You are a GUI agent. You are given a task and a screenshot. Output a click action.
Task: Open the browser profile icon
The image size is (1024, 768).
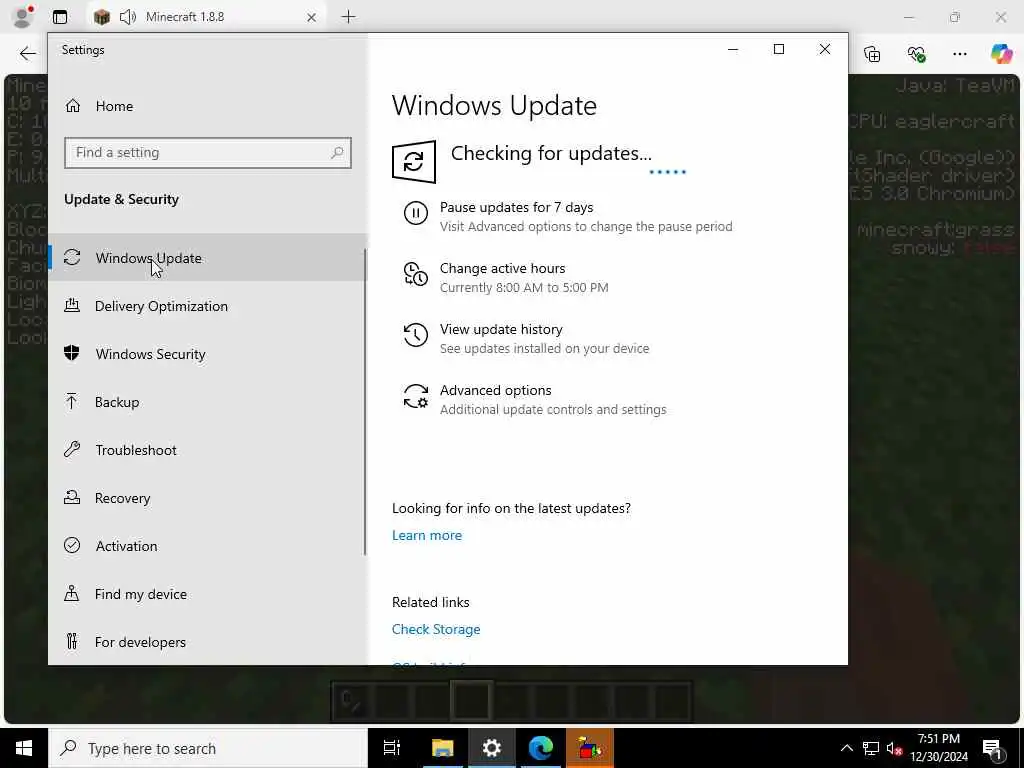click(x=22, y=17)
